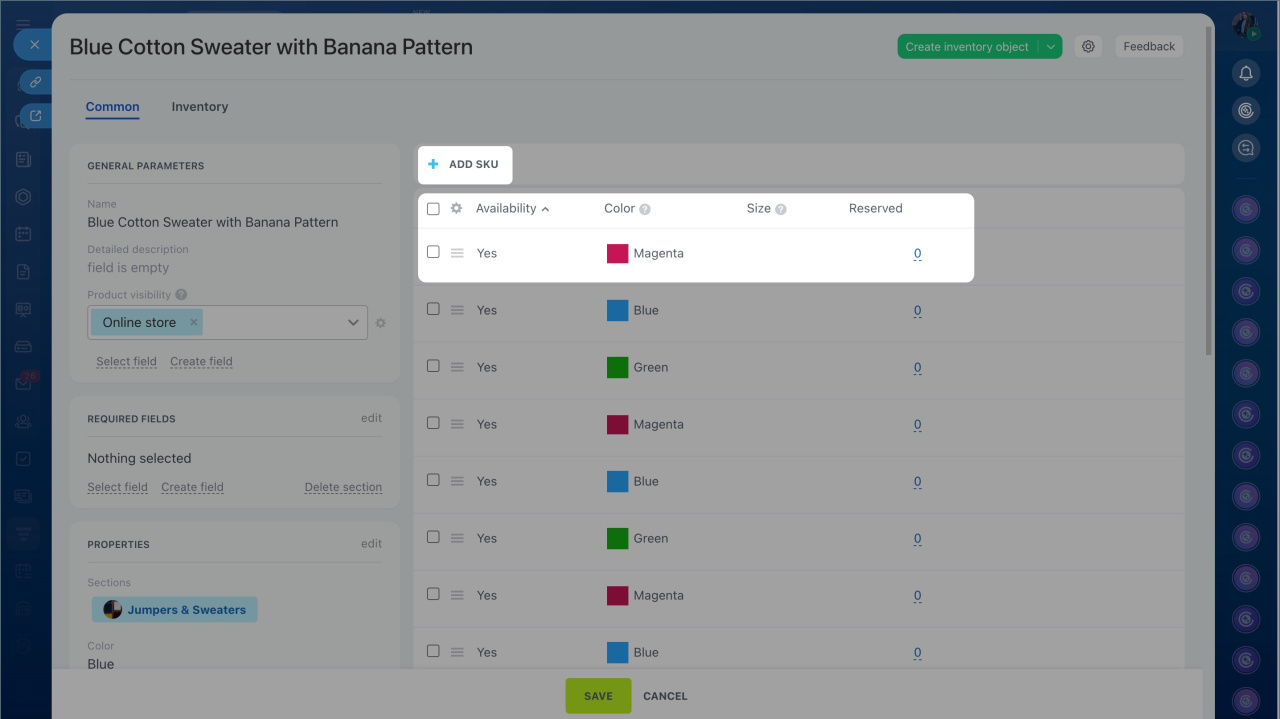
Task: Switch to the Inventory tab
Action: coord(199,107)
